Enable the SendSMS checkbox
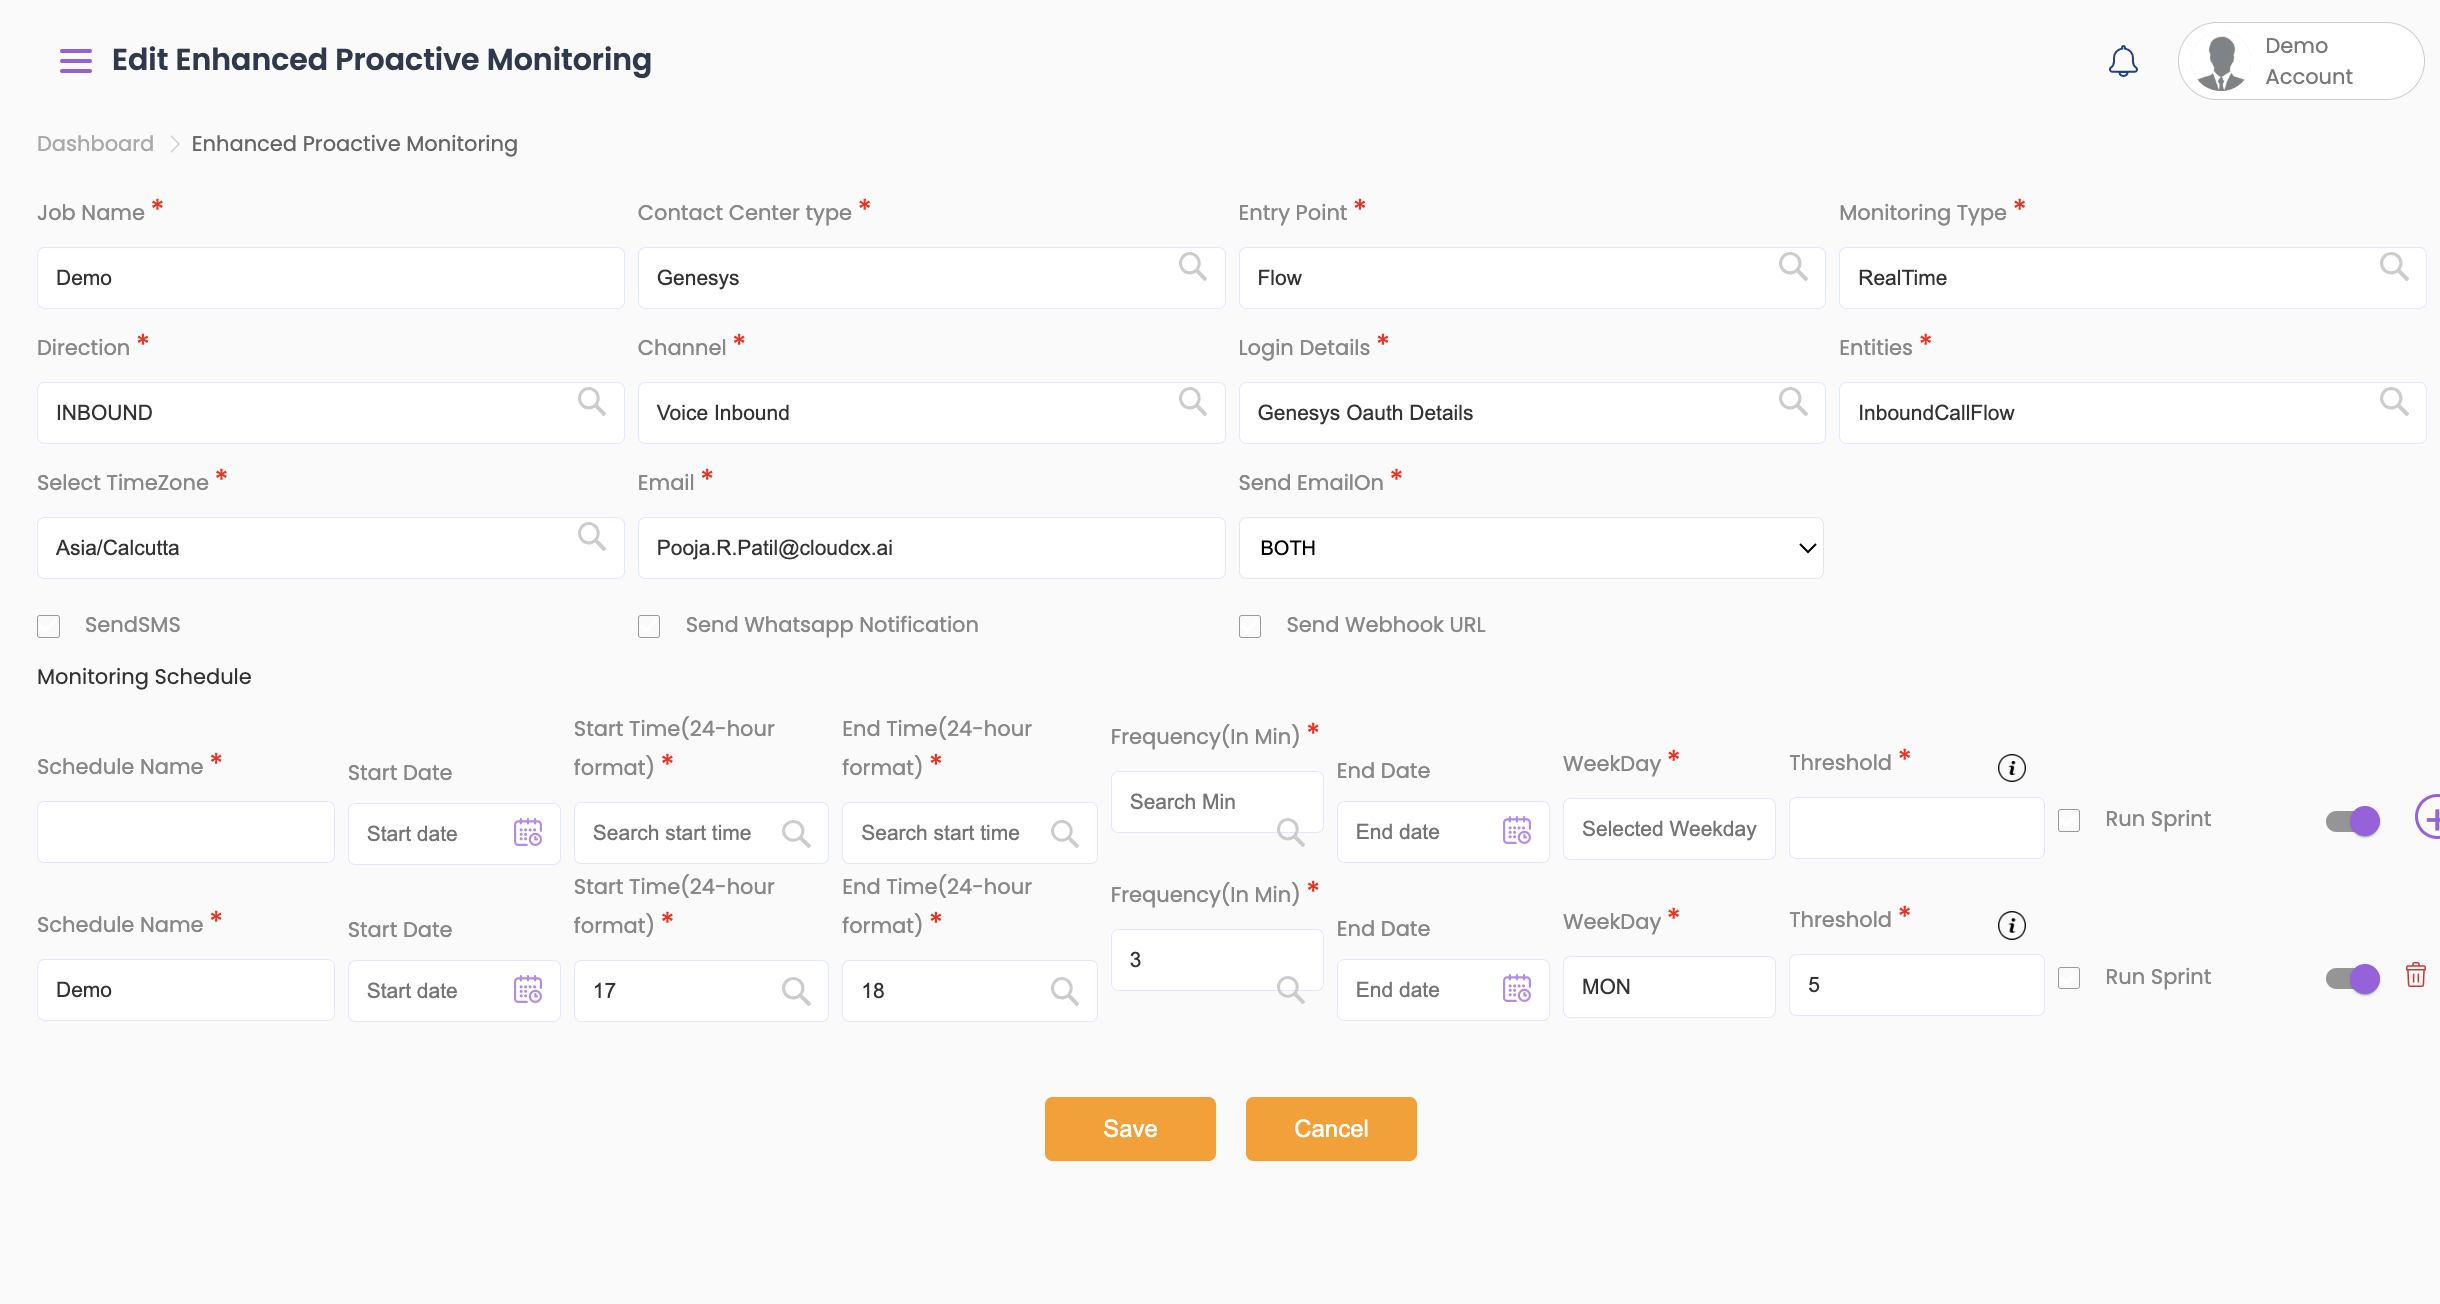 pos(49,626)
